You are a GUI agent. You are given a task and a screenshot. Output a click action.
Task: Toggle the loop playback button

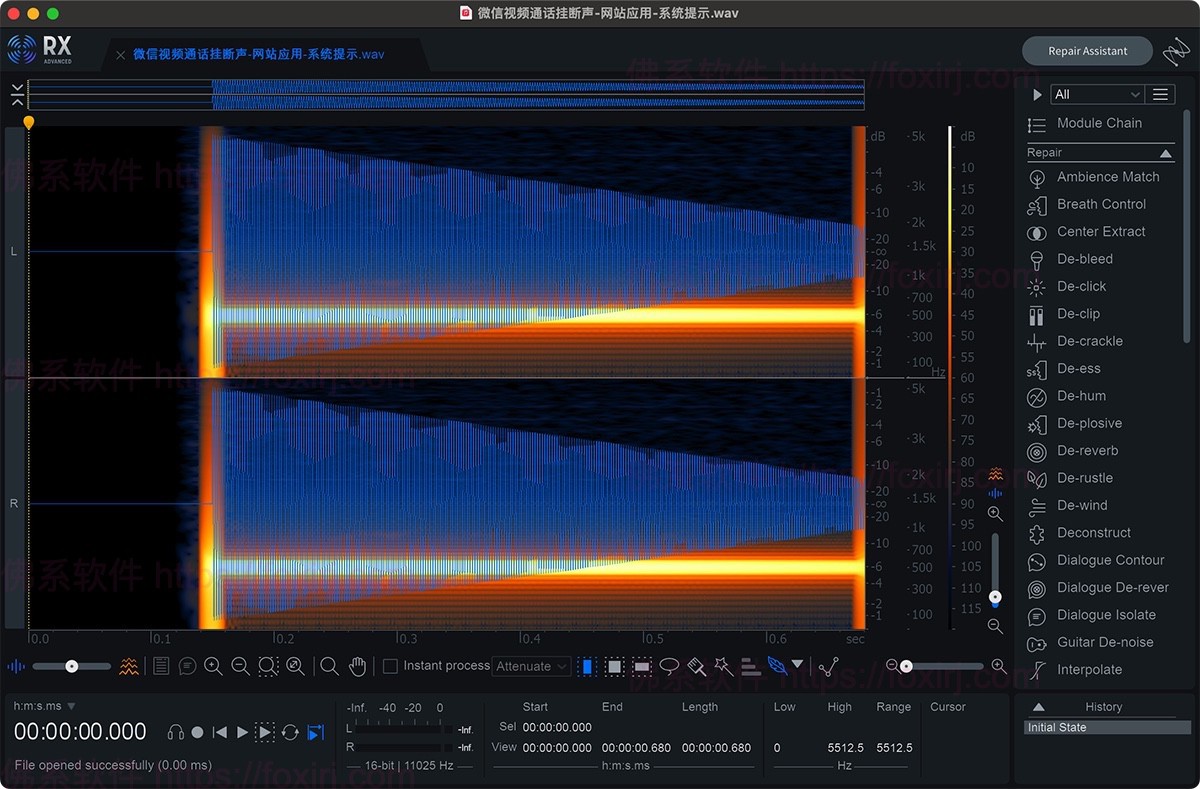[x=290, y=731]
